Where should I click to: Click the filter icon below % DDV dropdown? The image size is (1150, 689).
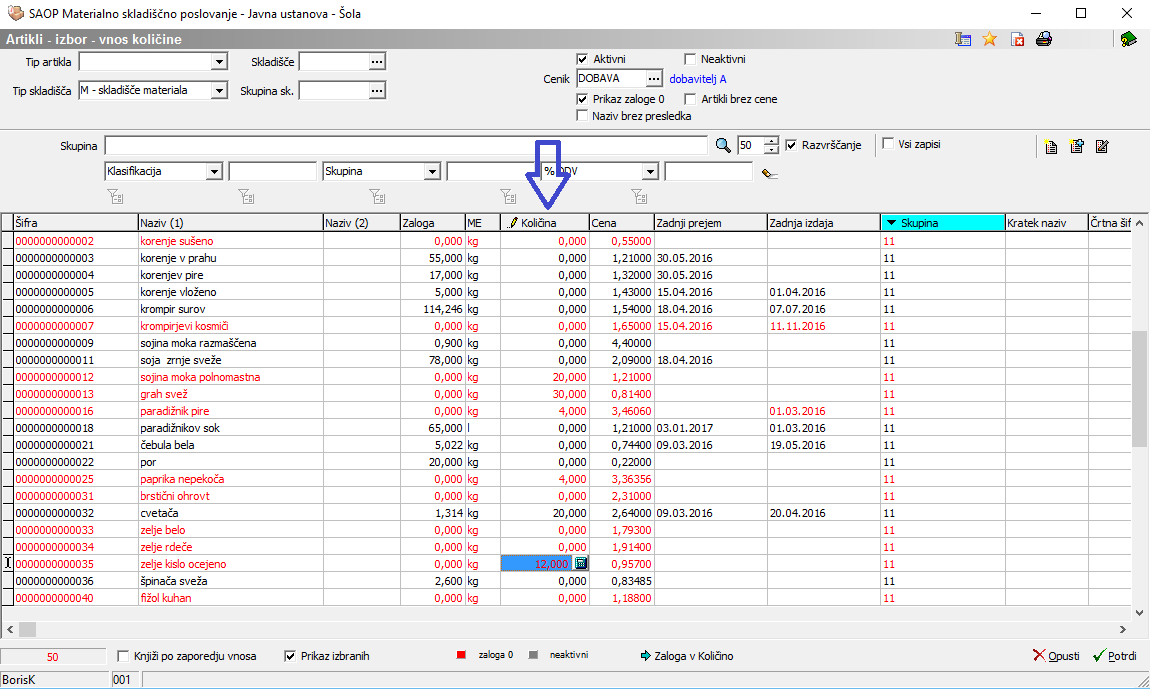(640, 196)
